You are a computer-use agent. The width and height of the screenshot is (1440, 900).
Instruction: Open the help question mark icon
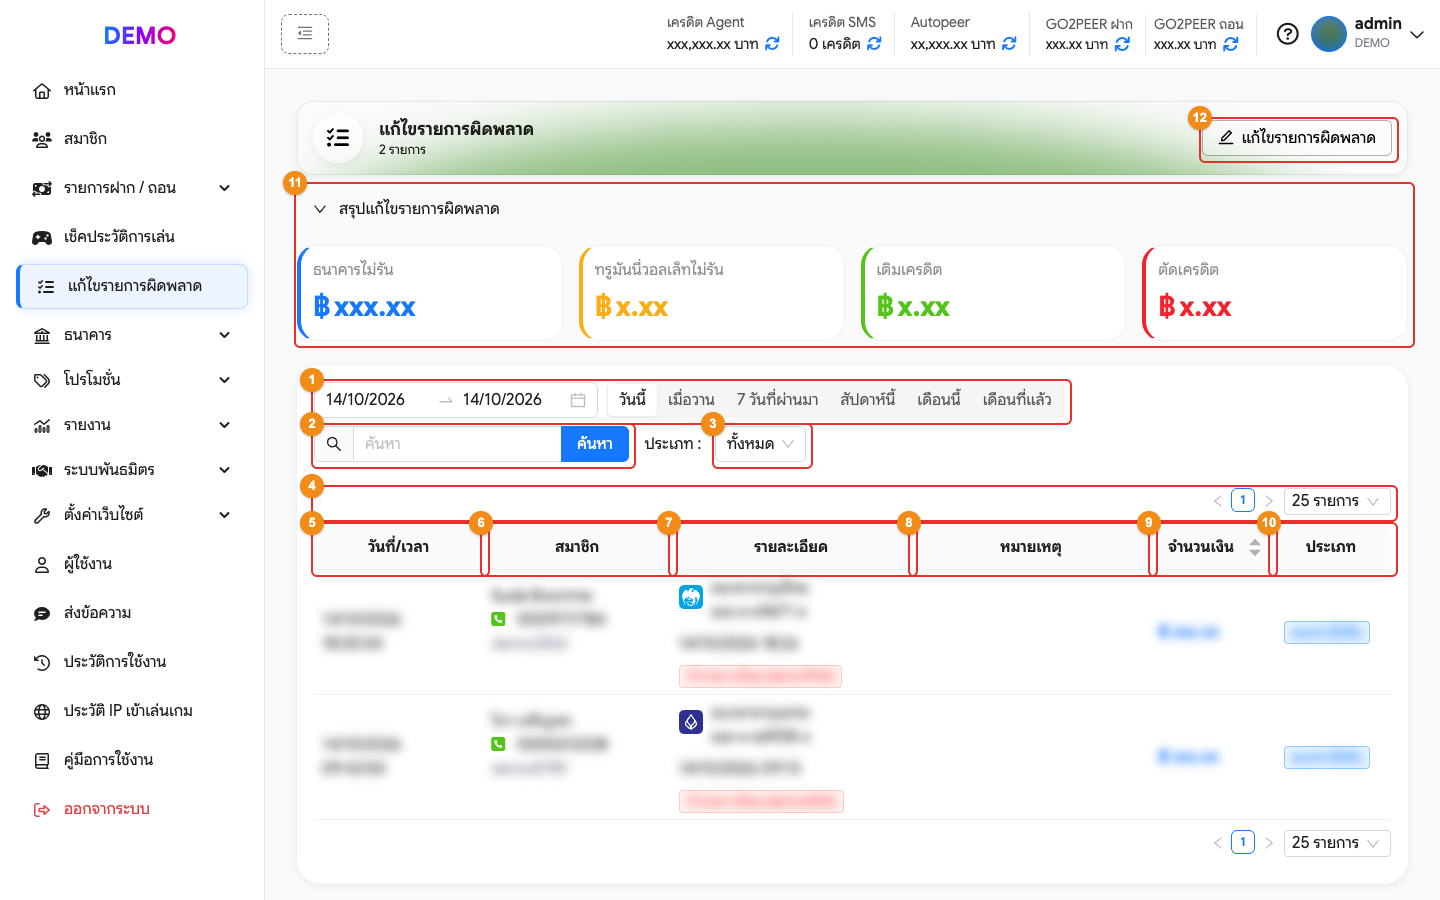click(x=1288, y=34)
